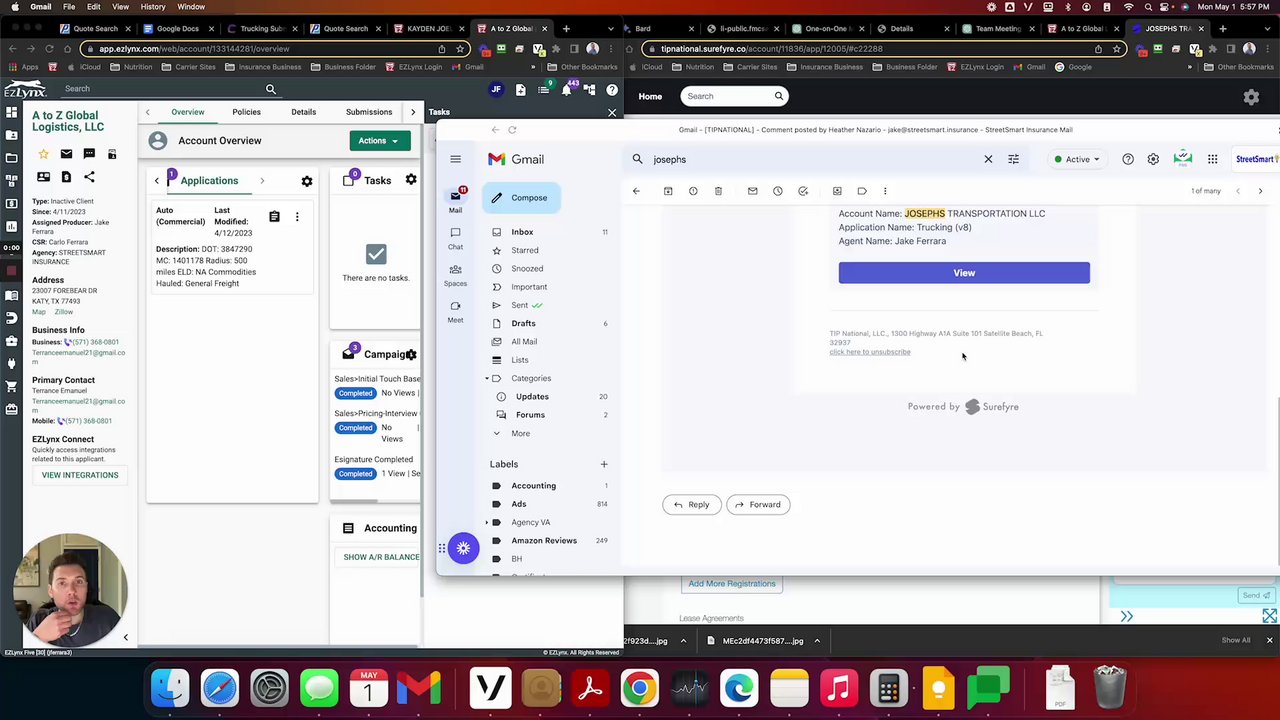Archive the open Gmail message

coord(668,191)
